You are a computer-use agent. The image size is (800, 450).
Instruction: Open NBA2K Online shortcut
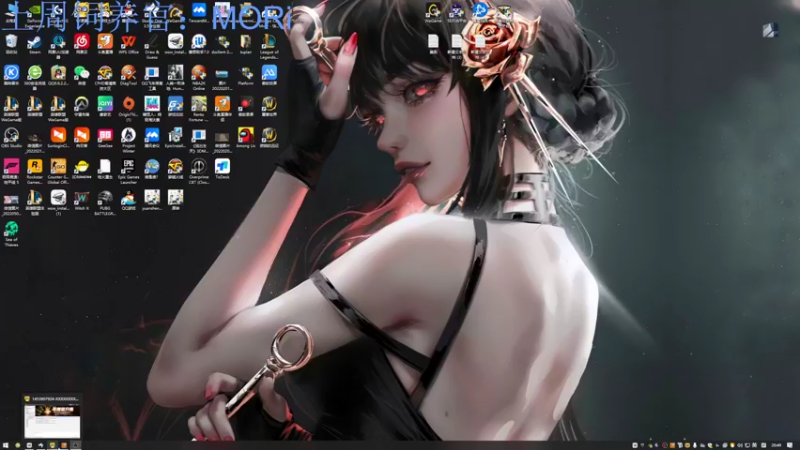(199, 77)
